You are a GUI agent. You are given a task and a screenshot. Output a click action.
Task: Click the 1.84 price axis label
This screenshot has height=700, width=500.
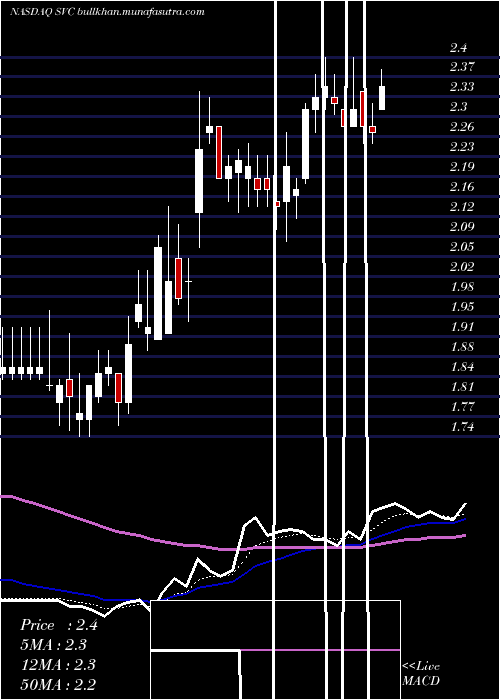tap(462, 367)
